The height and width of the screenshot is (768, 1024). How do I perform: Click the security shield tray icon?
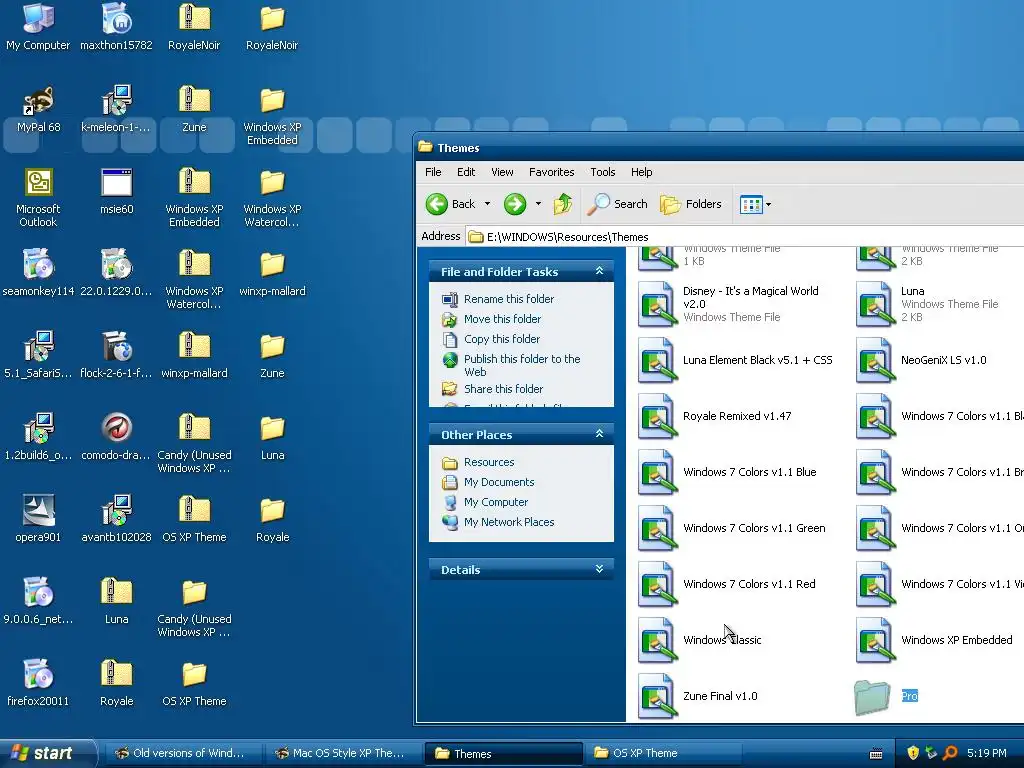coord(913,754)
